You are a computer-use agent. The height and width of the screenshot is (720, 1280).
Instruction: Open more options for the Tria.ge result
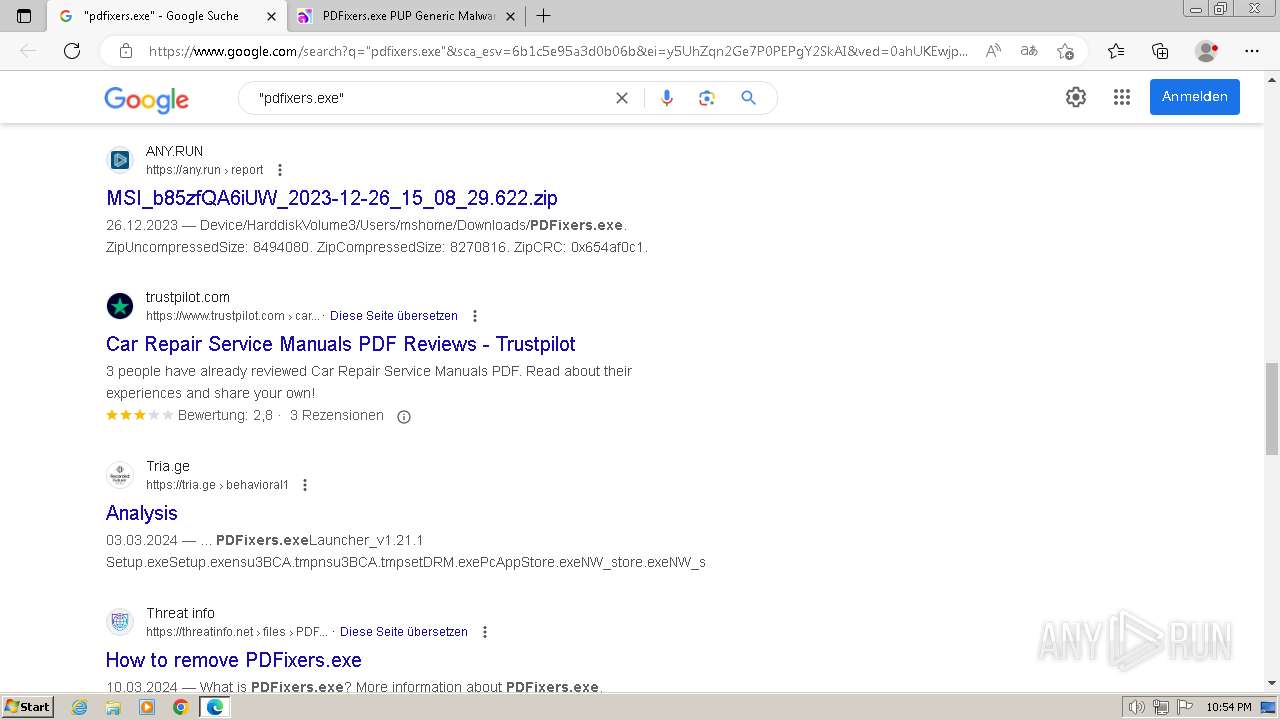coord(305,485)
